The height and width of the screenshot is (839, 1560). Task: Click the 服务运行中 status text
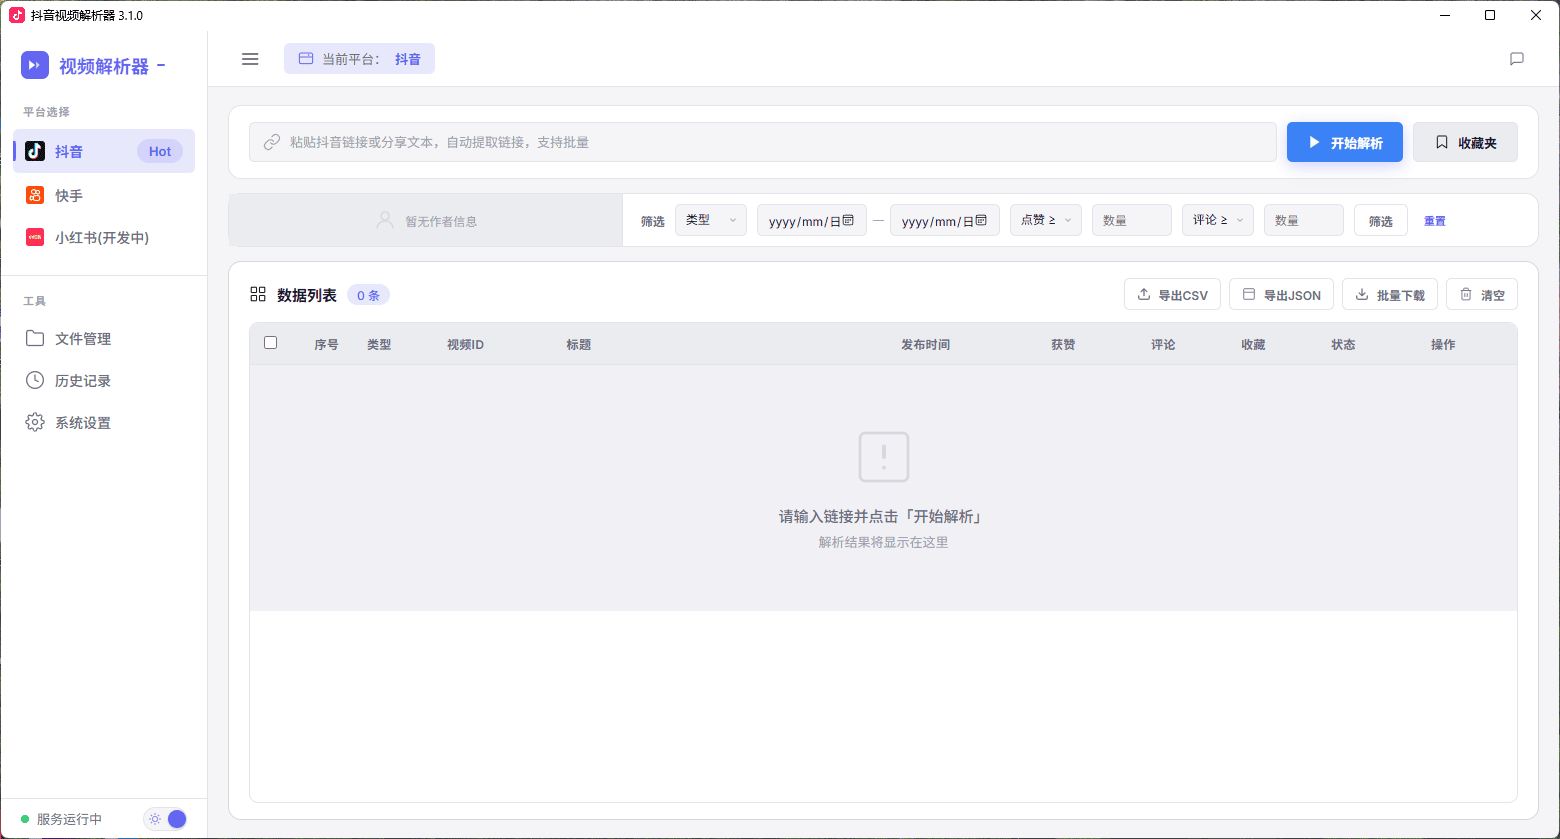click(69, 819)
